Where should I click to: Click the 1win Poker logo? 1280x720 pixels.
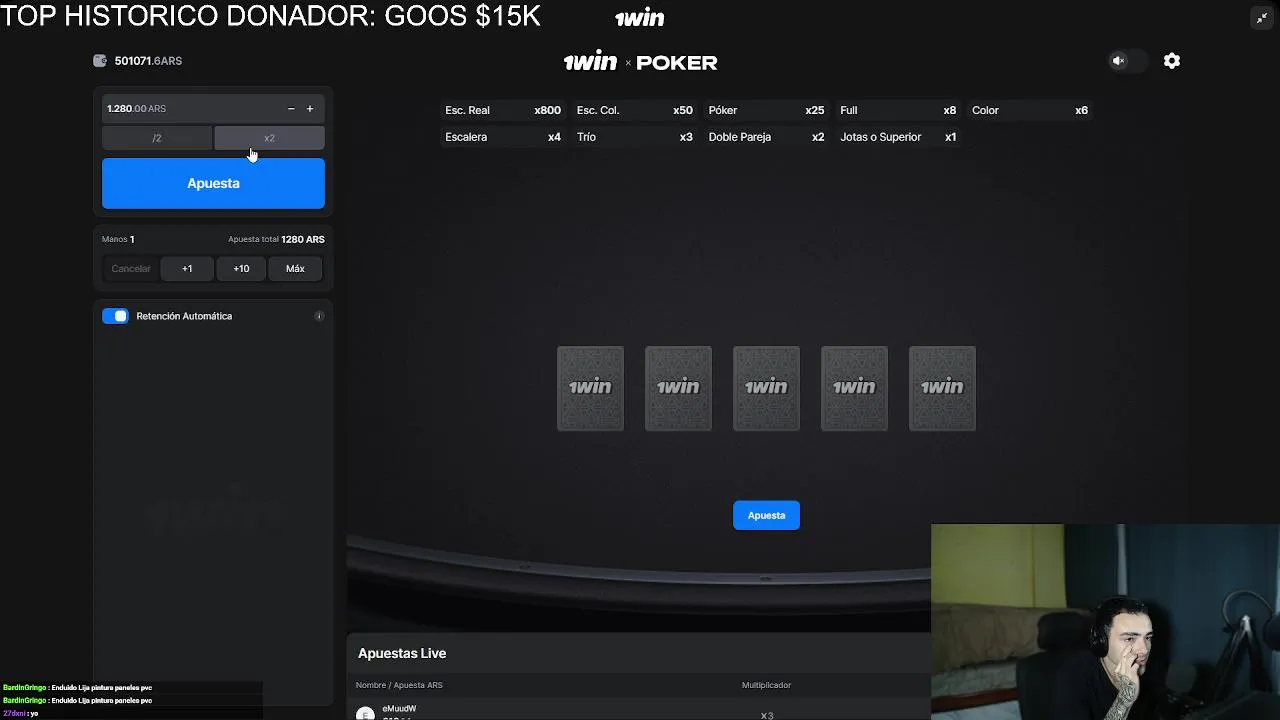[640, 62]
